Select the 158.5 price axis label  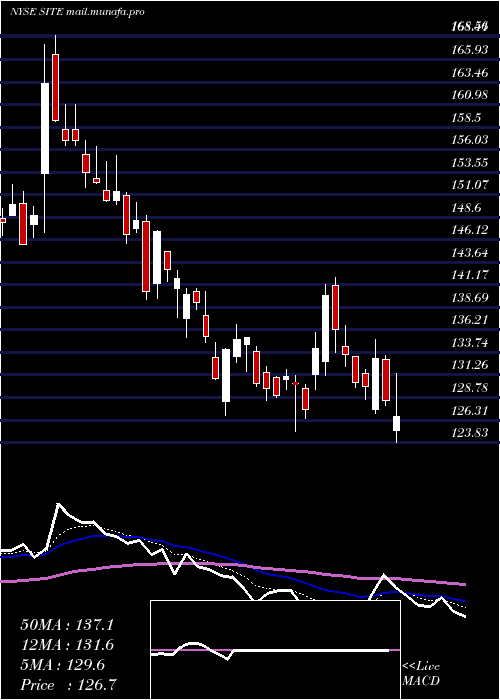point(466,118)
